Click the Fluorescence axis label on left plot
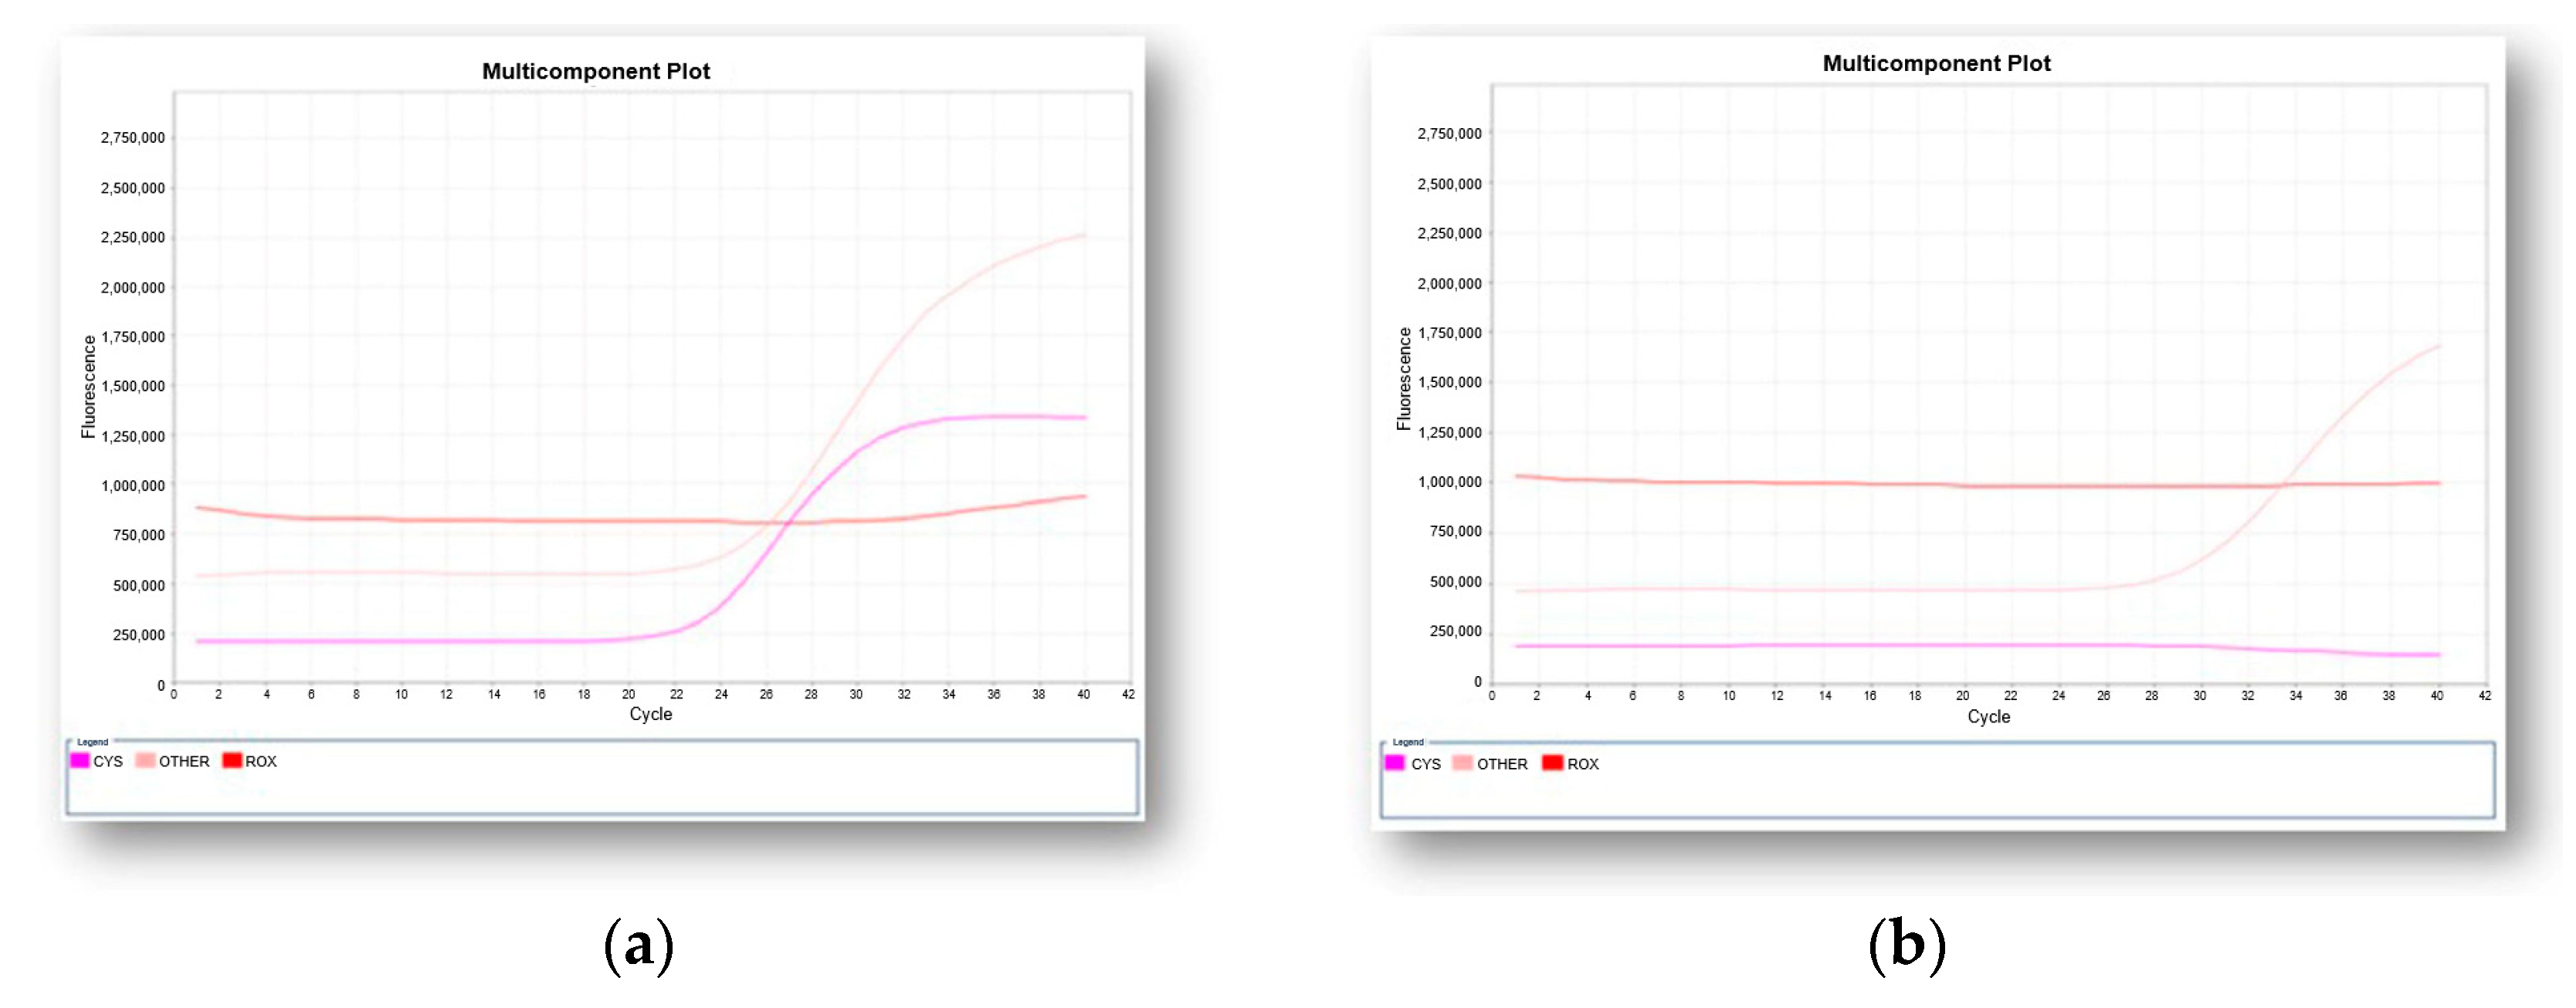This screenshot has height=1008, width=2576. pyautogui.click(x=89, y=387)
